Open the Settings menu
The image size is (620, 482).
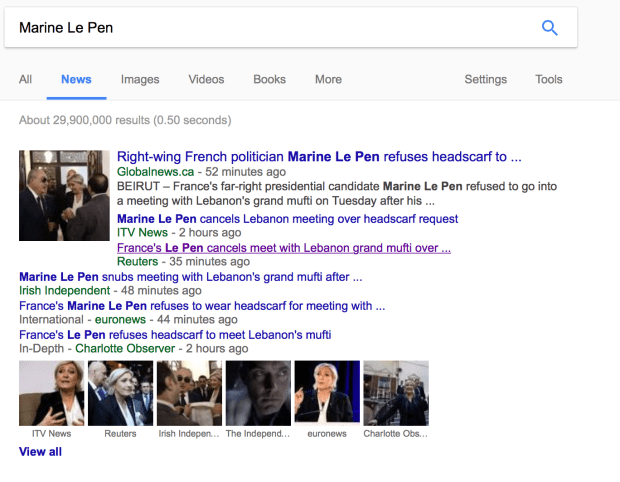click(x=485, y=80)
